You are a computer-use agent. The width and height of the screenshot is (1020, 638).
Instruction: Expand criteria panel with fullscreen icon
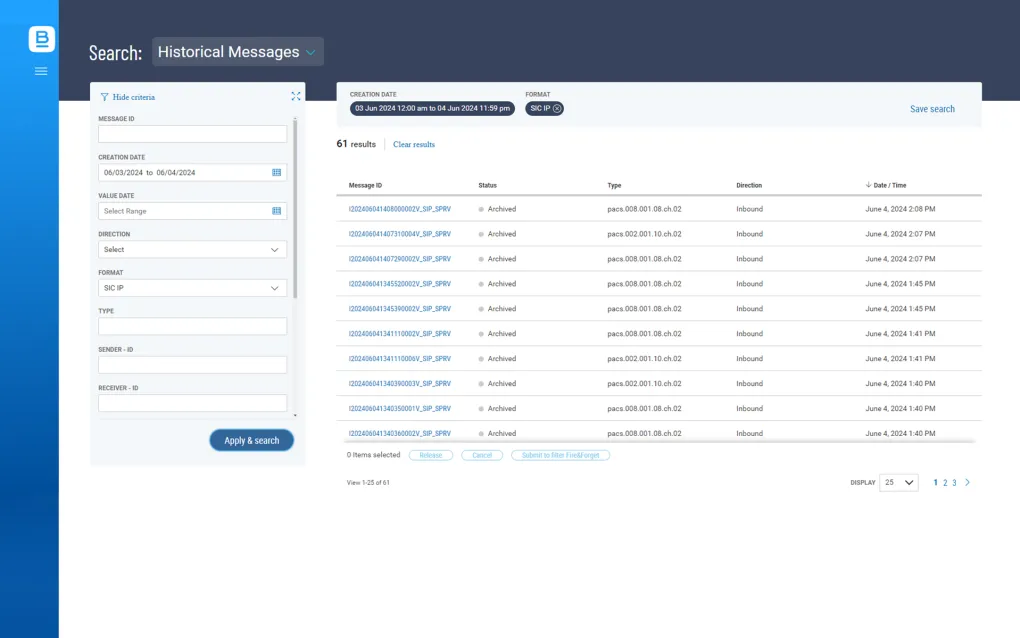pos(295,97)
